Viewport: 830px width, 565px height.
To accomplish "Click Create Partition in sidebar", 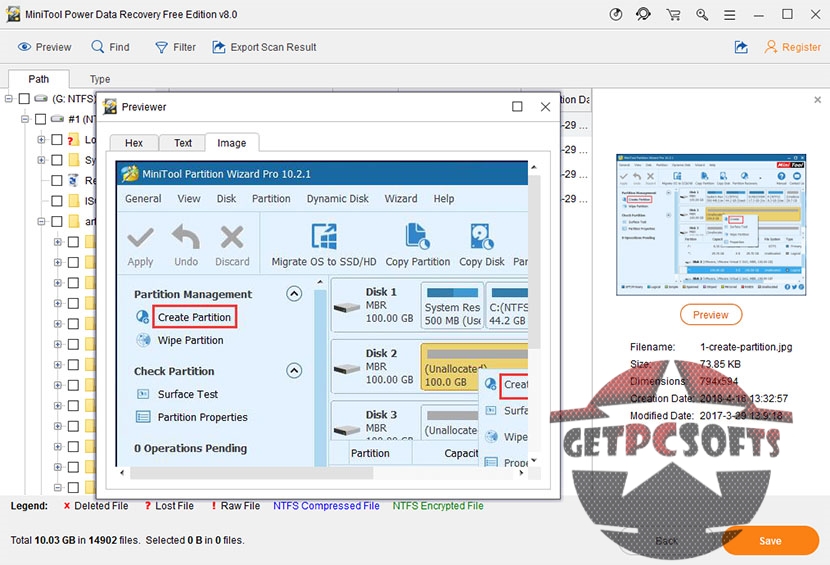I will click(194, 317).
